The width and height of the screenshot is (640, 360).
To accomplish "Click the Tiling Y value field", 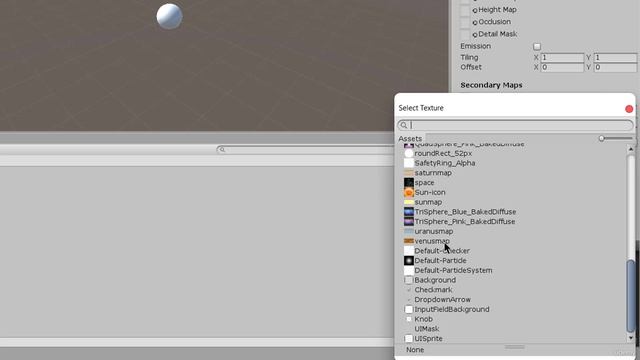I will (x=616, y=58).
